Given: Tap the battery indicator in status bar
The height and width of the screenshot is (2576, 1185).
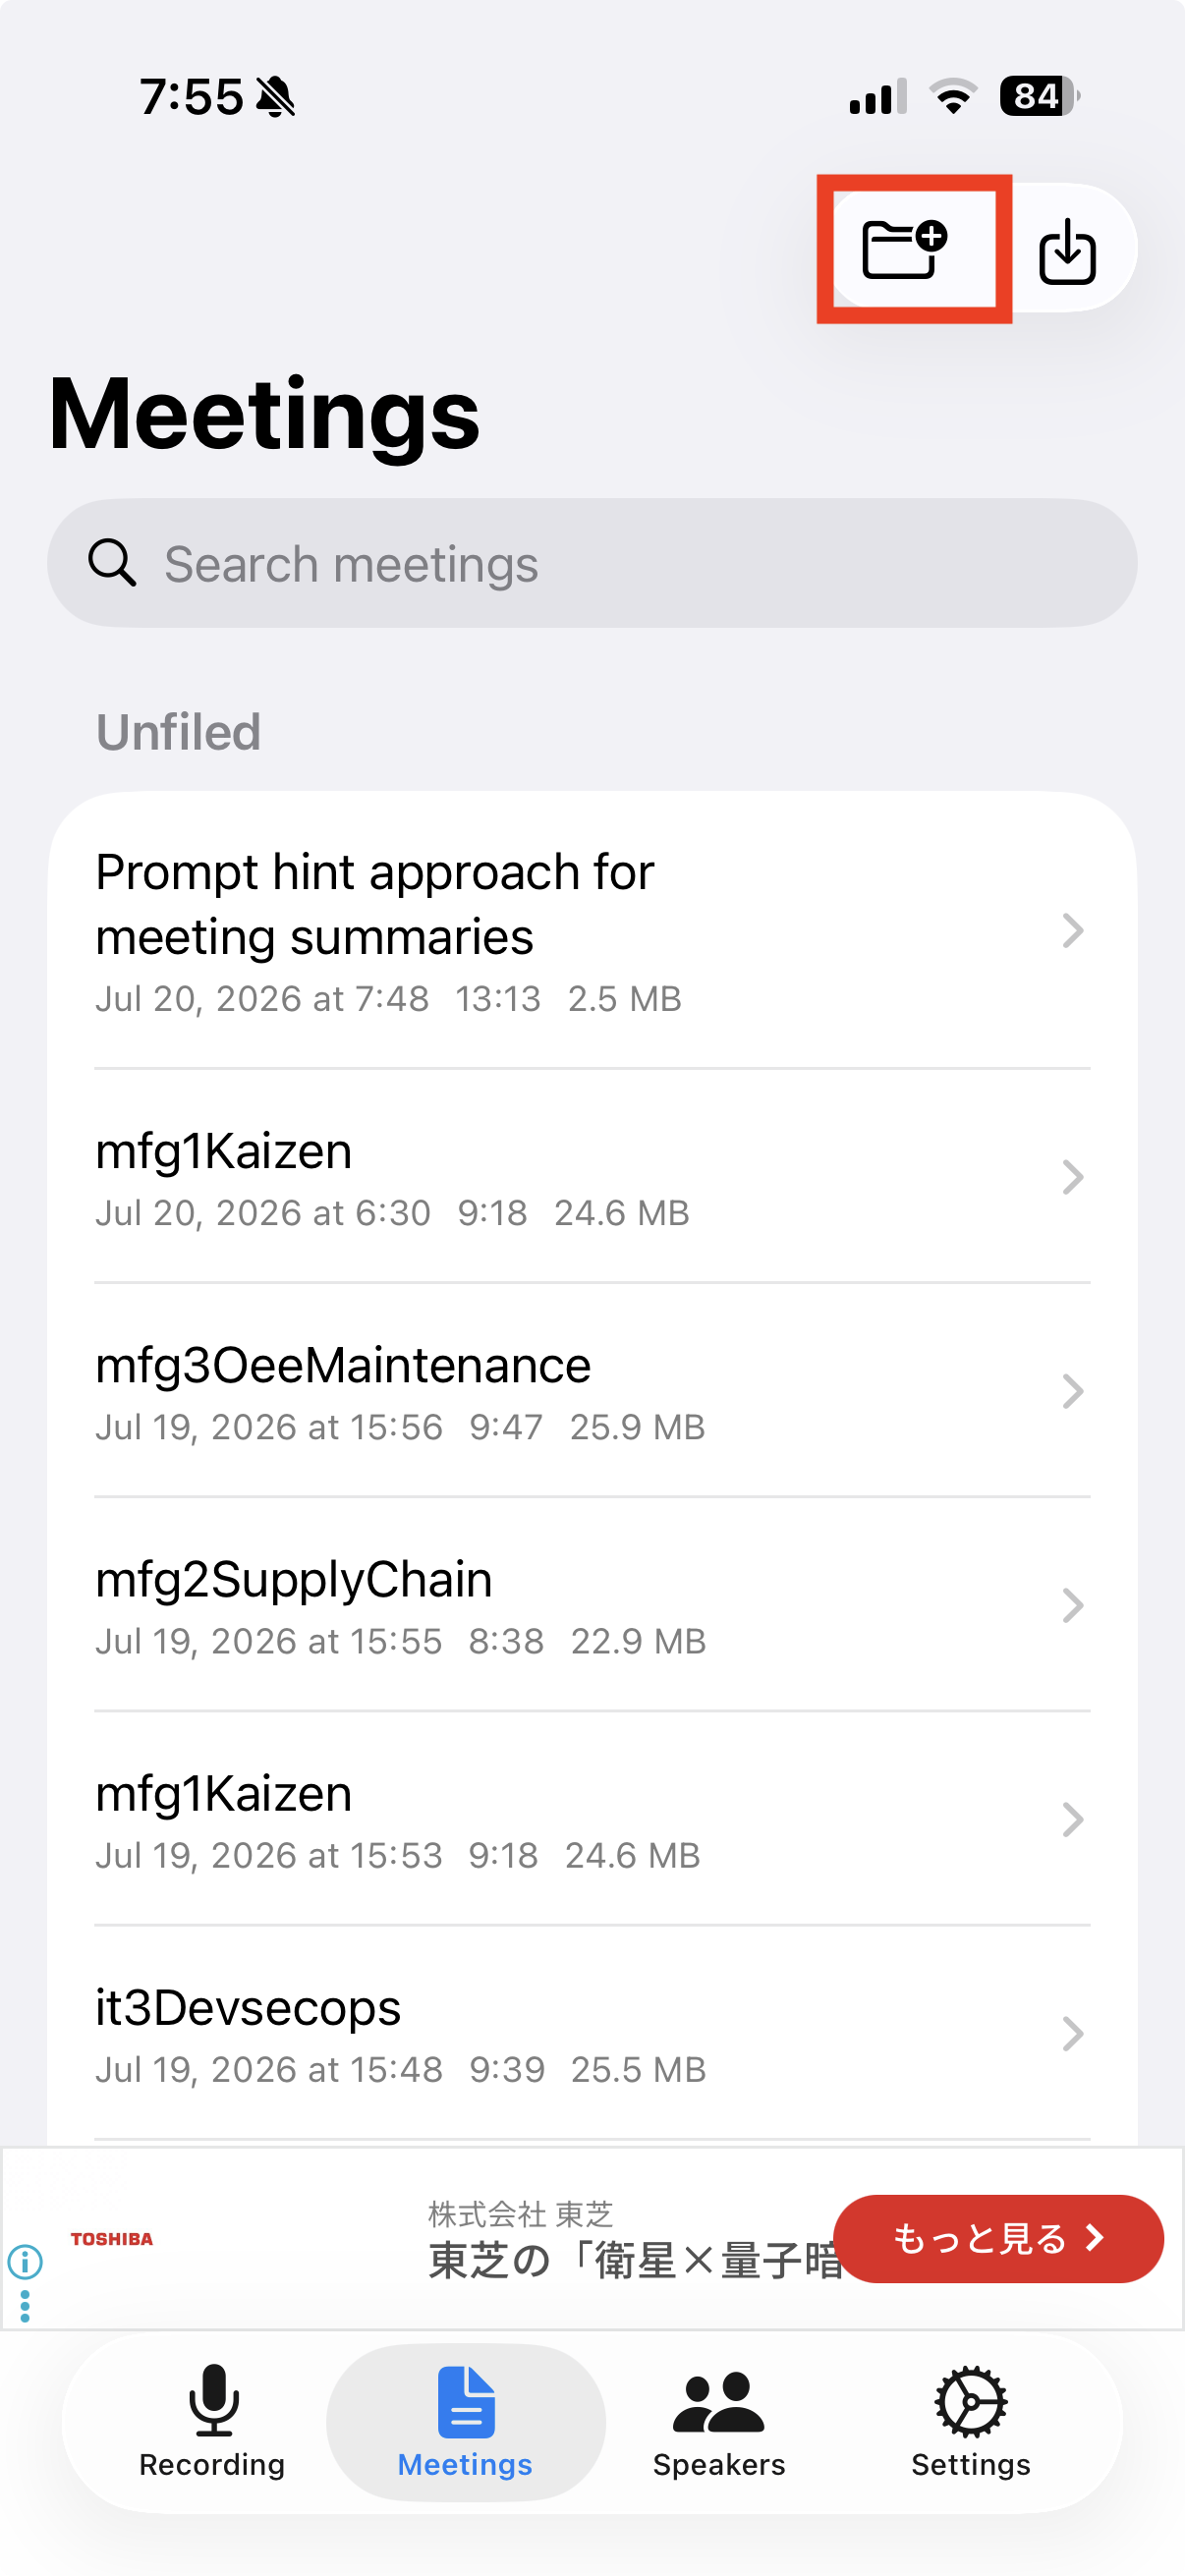Looking at the screenshot, I should [x=1039, y=96].
